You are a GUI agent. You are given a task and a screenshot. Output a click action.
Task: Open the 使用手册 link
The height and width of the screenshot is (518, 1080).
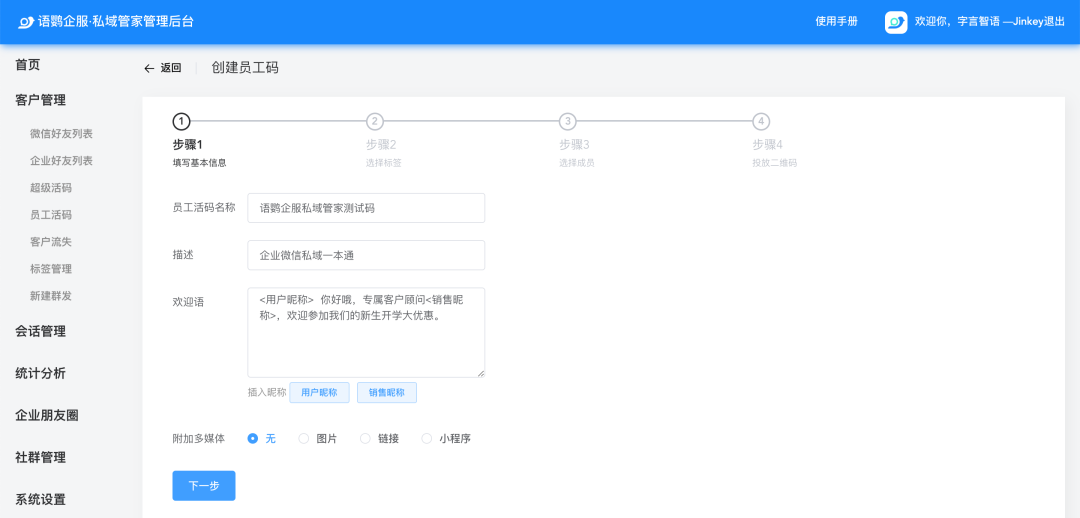click(x=836, y=22)
